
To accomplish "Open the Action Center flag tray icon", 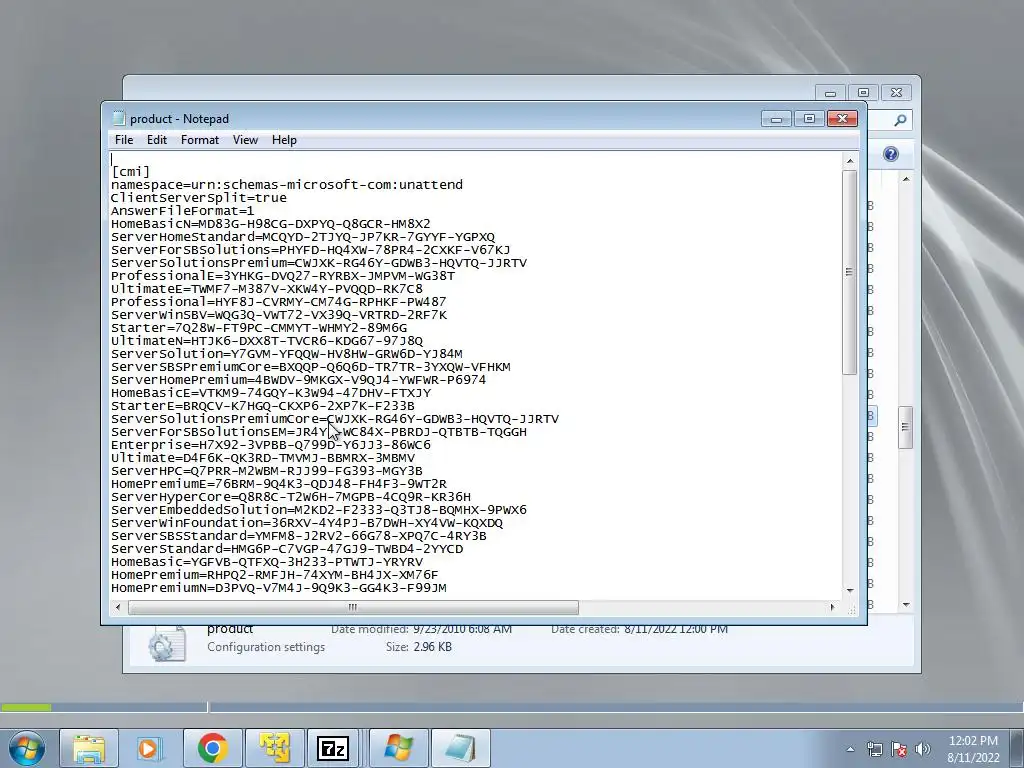I will 899,749.
